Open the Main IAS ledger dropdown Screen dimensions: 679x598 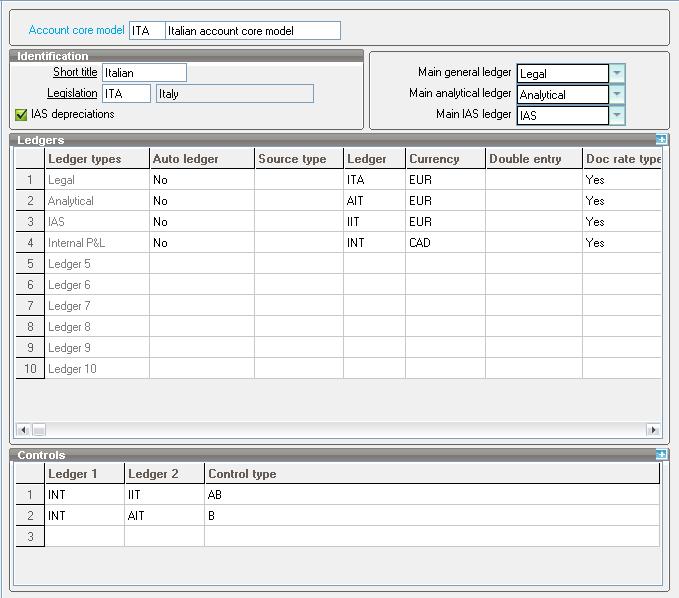click(x=617, y=115)
